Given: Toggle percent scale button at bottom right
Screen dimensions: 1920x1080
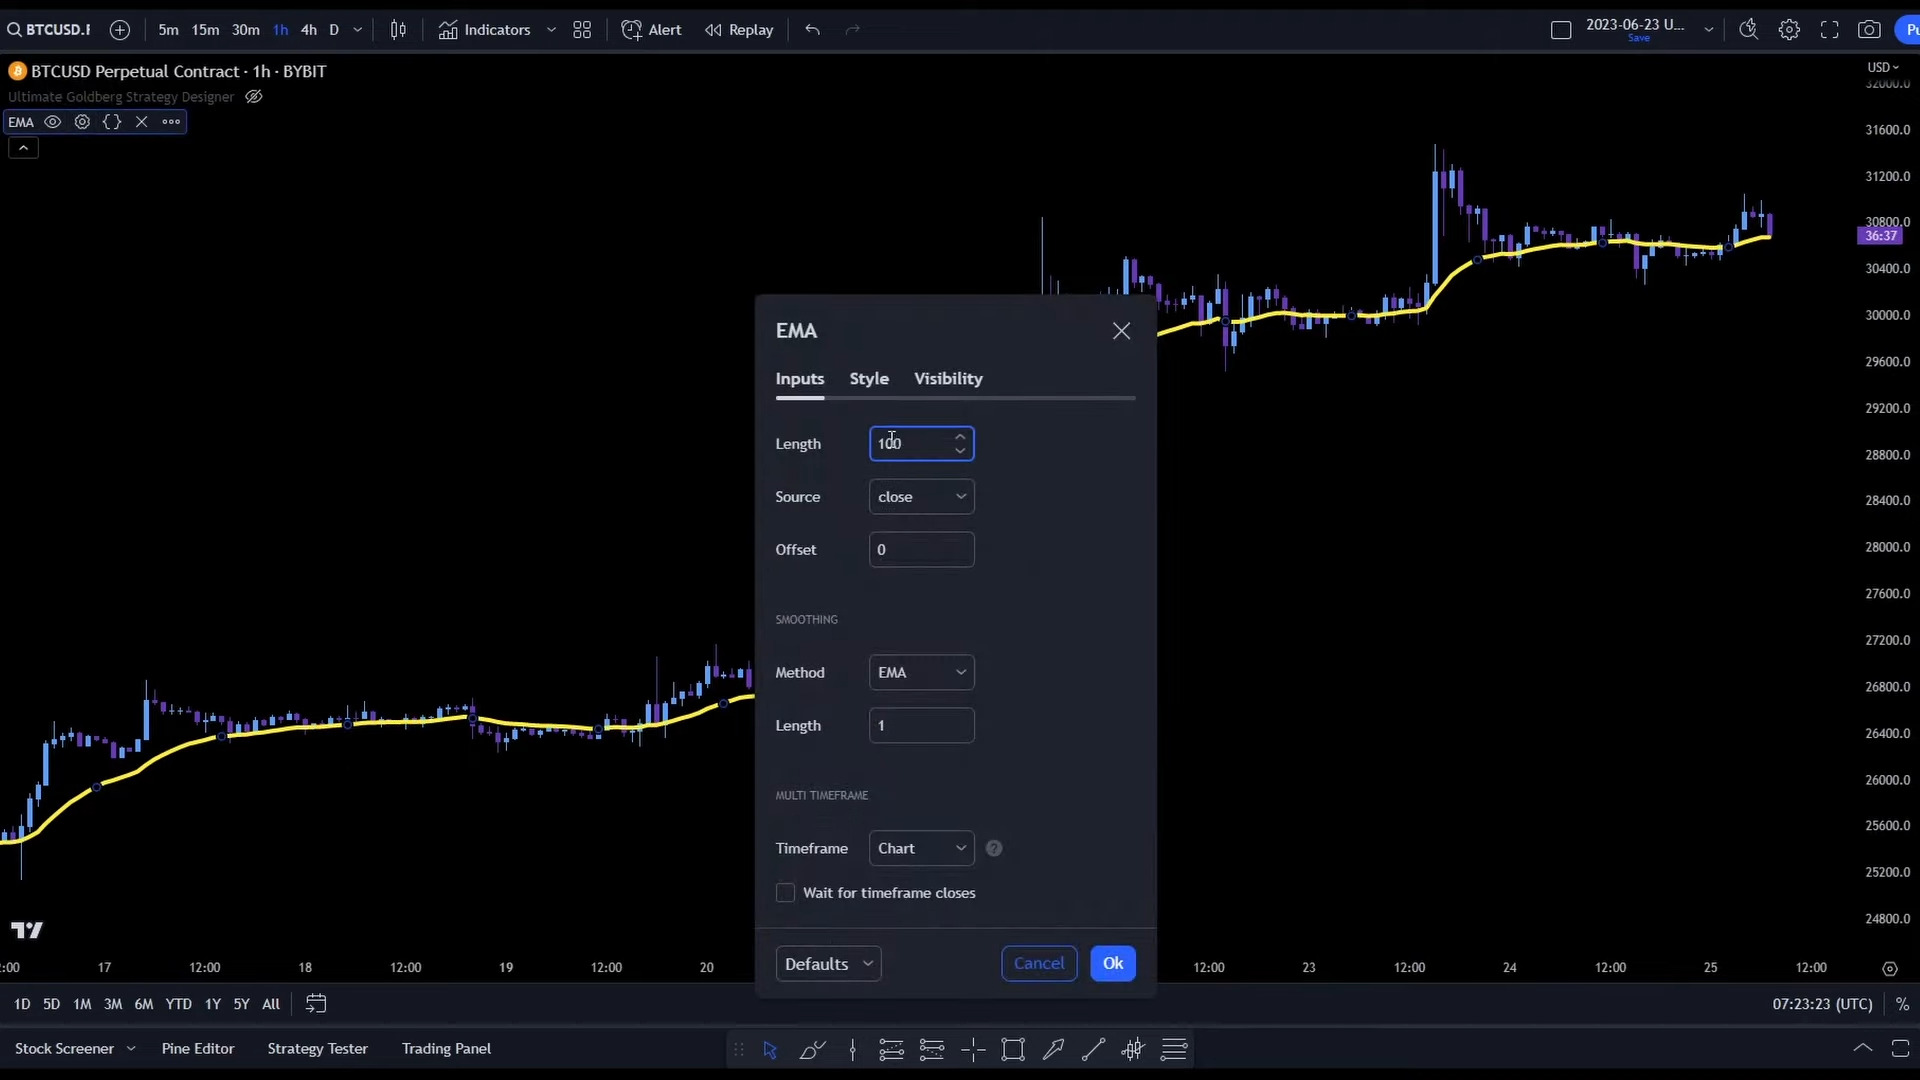Looking at the screenshot, I should point(1902,1004).
